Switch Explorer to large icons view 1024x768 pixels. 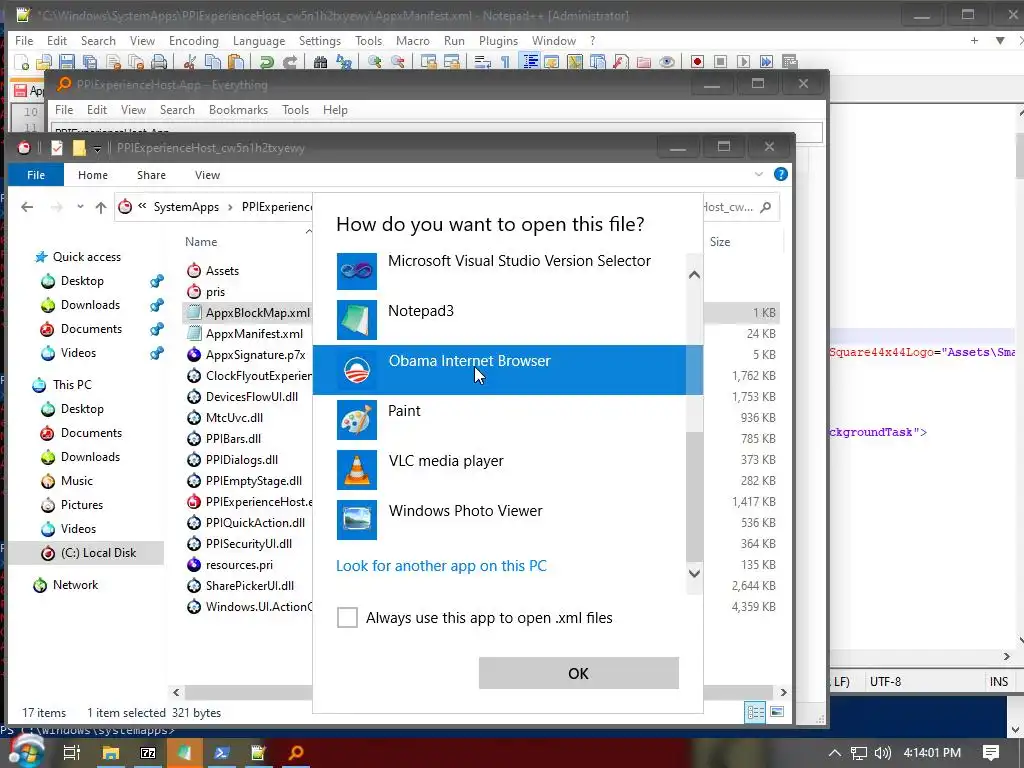(x=776, y=712)
